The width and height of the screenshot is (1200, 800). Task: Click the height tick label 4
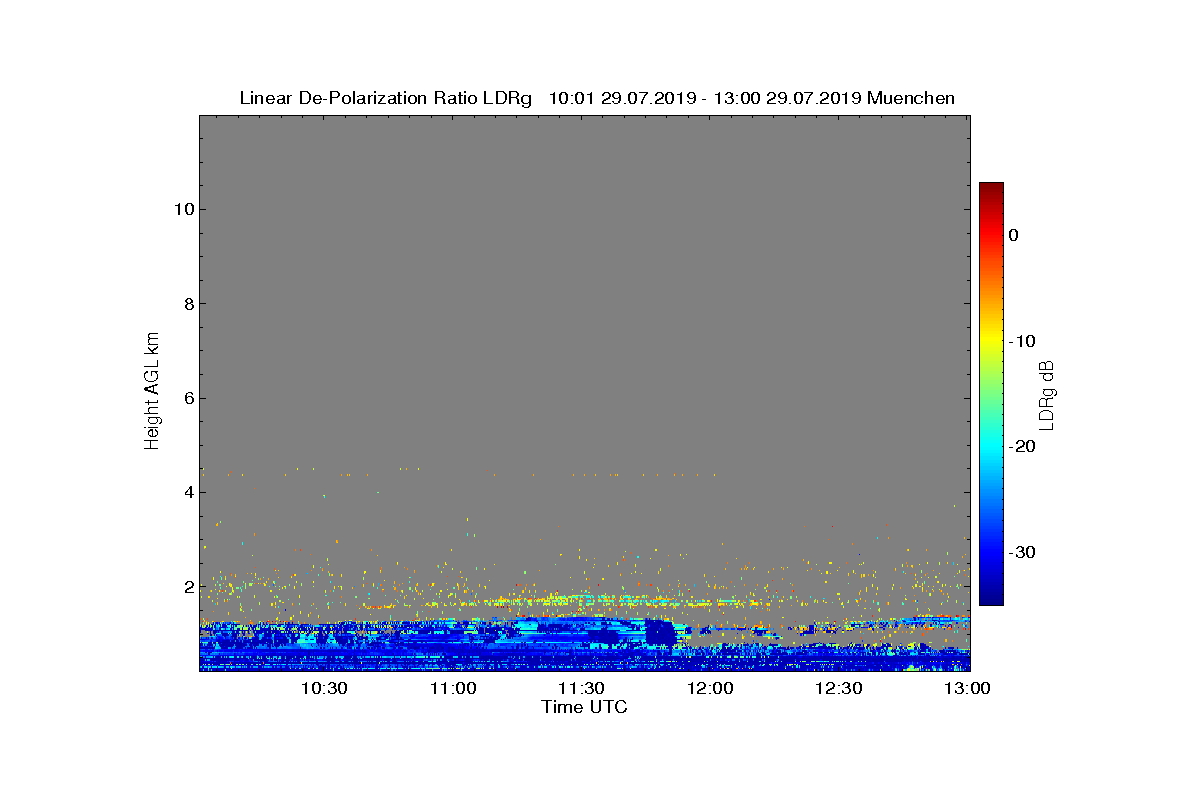tap(187, 492)
